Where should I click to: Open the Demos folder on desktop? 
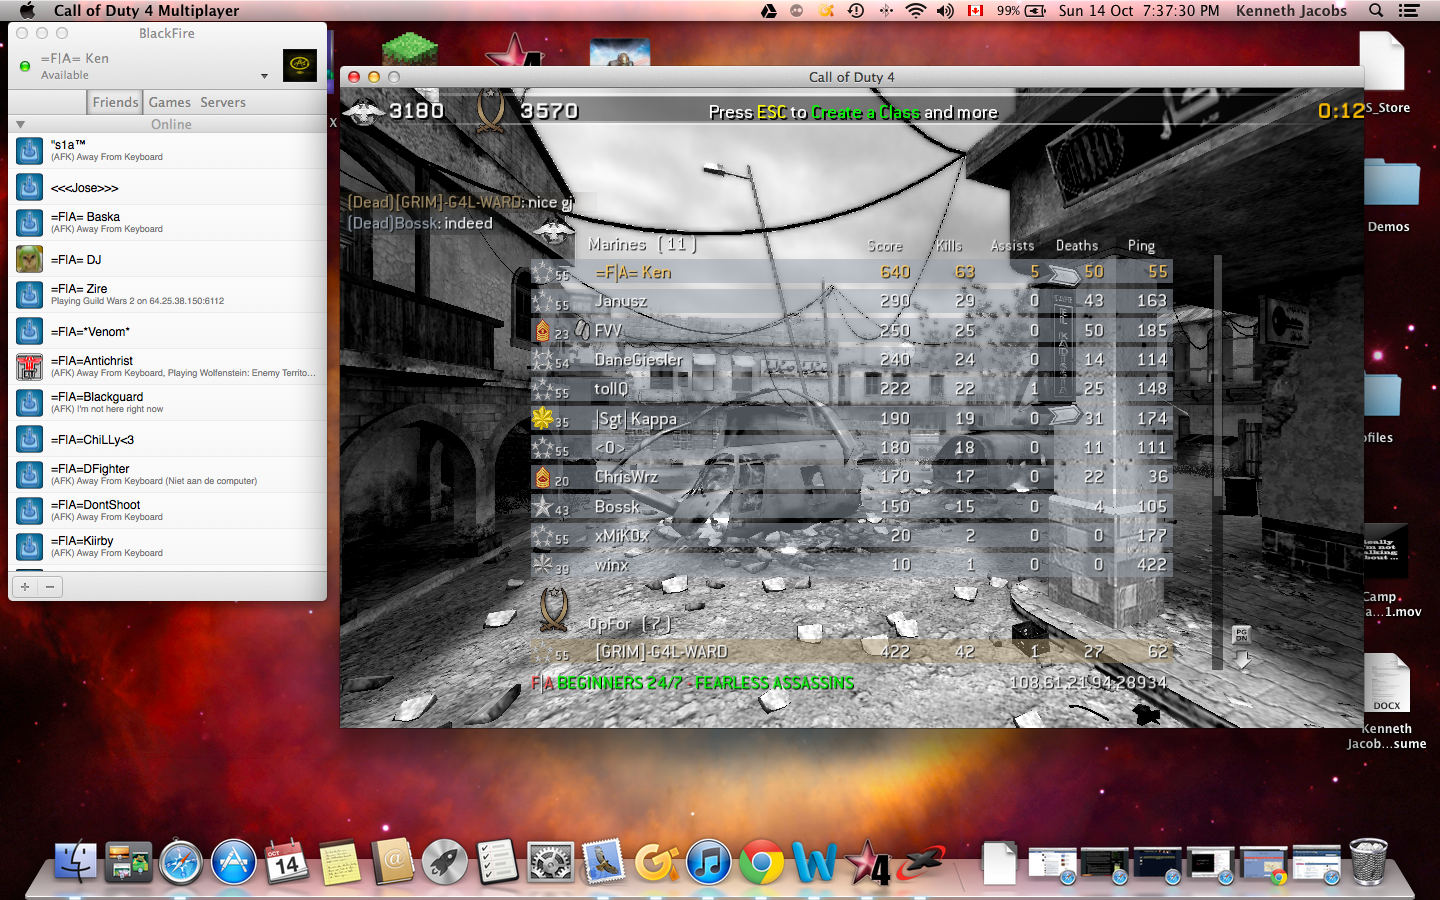(1390, 184)
